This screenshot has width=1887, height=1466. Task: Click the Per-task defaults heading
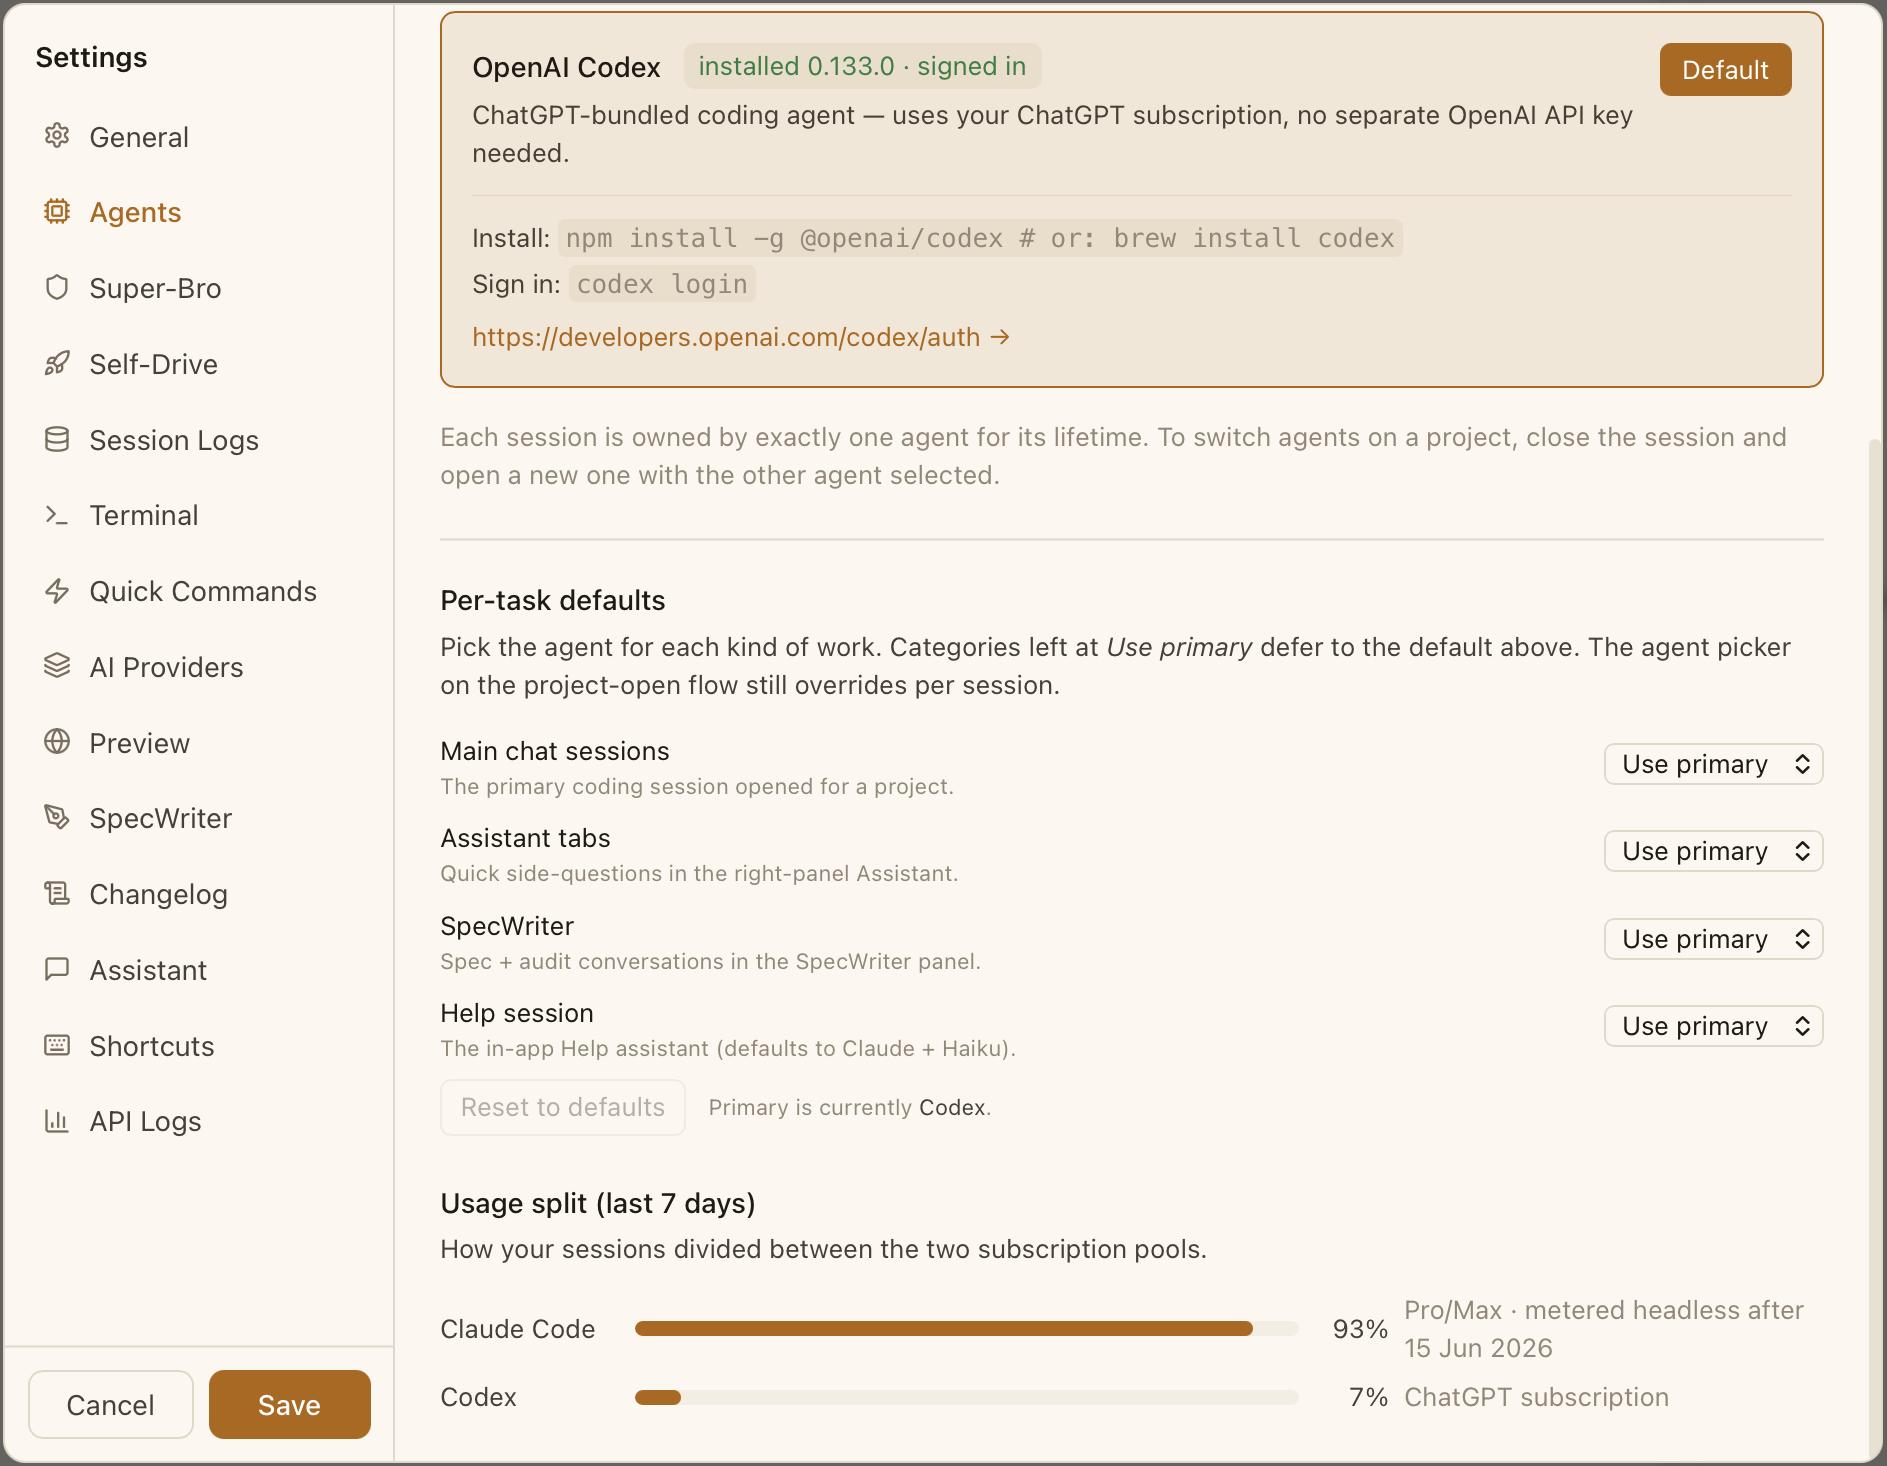[x=553, y=600]
